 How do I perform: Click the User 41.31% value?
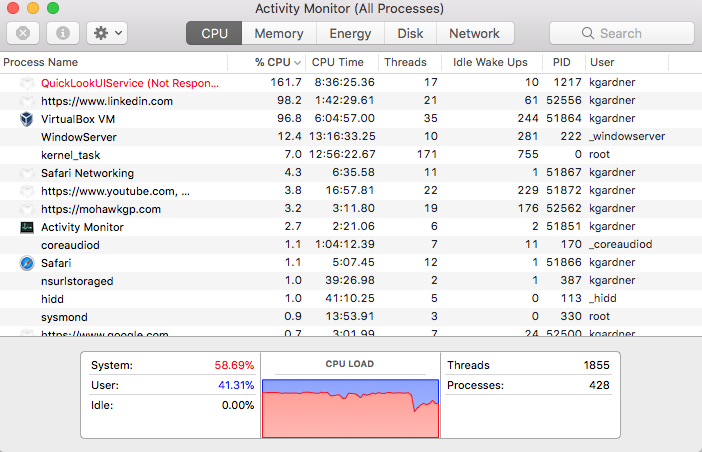point(236,385)
